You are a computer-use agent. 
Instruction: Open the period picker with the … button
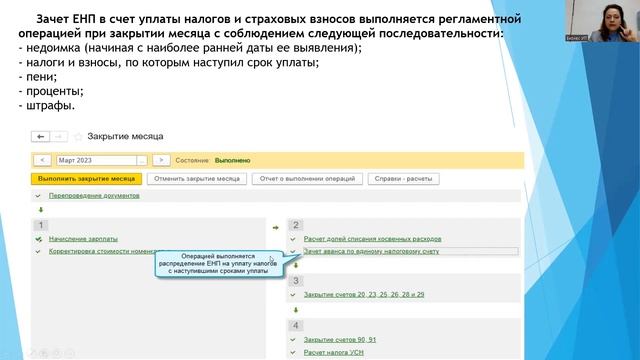(142, 160)
